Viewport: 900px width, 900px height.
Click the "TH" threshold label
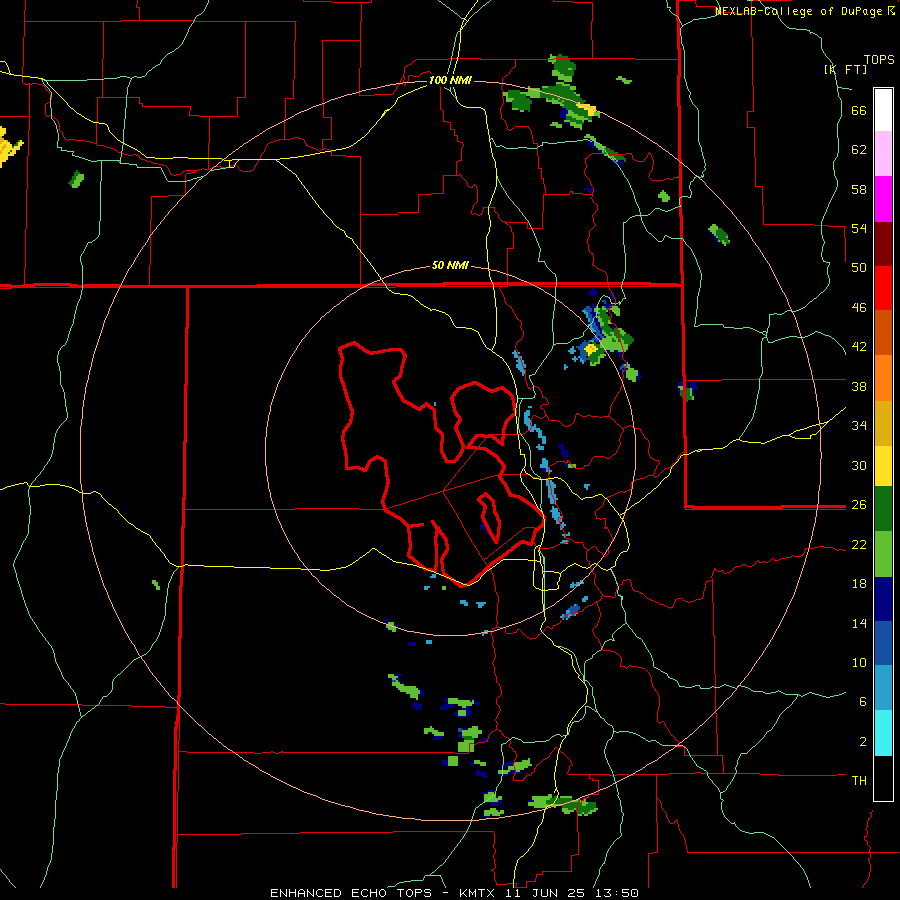859,781
